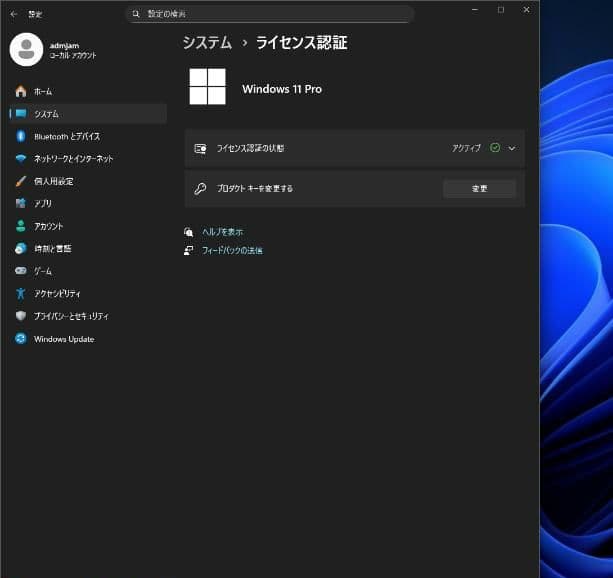The width and height of the screenshot is (613, 578).
Task: Click the key icon for product key
Action: pos(200,188)
